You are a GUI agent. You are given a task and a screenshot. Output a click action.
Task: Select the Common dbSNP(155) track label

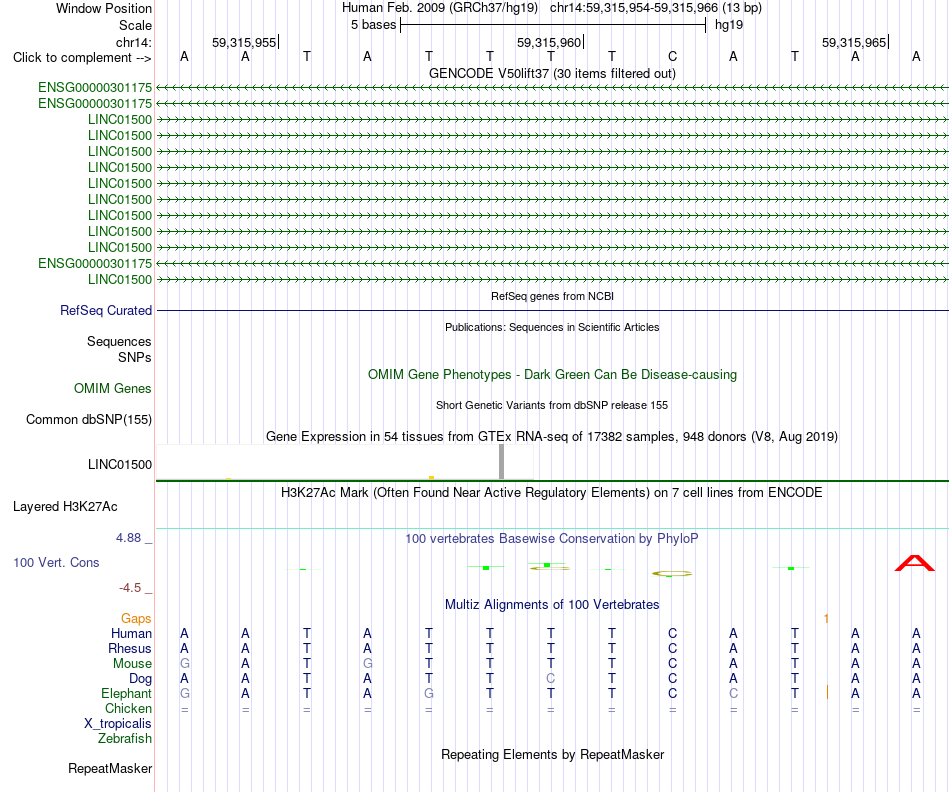pos(89,419)
